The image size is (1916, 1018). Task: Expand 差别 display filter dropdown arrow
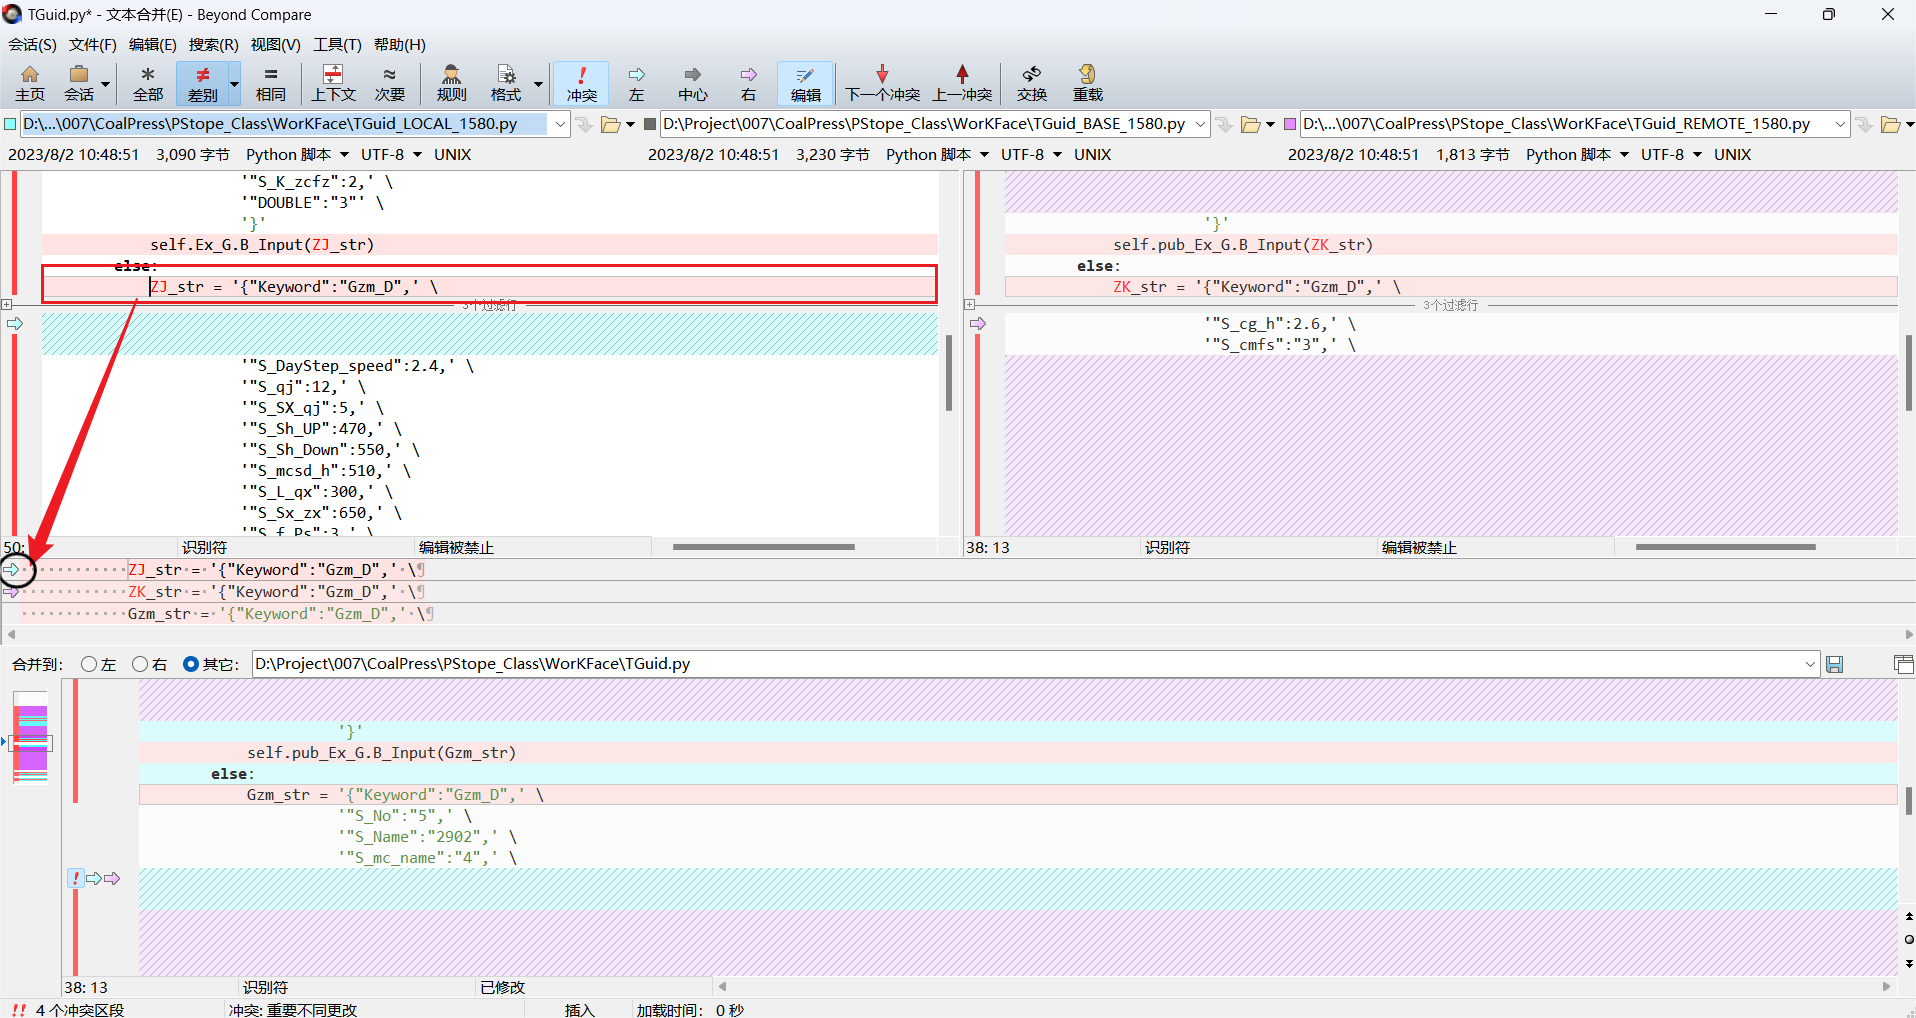[235, 84]
